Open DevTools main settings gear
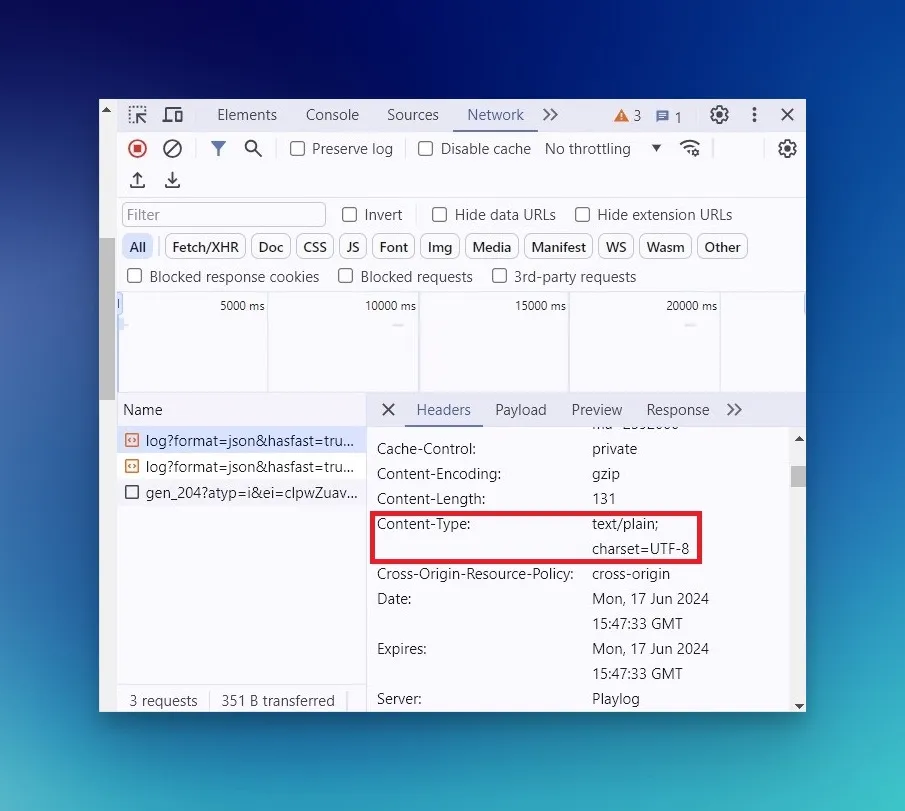Image resolution: width=905 pixels, height=811 pixels. pyautogui.click(x=719, y=115)
